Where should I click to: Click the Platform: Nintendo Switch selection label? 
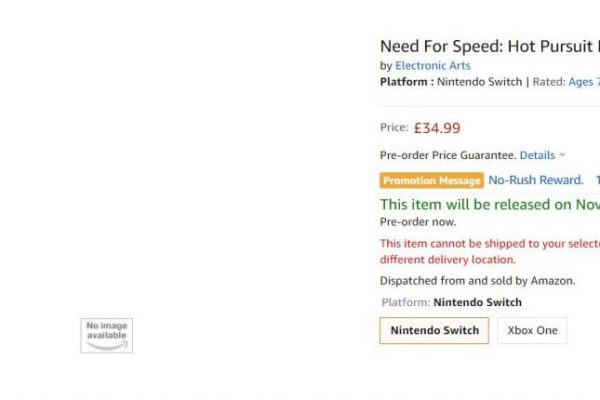pos(452,302)
